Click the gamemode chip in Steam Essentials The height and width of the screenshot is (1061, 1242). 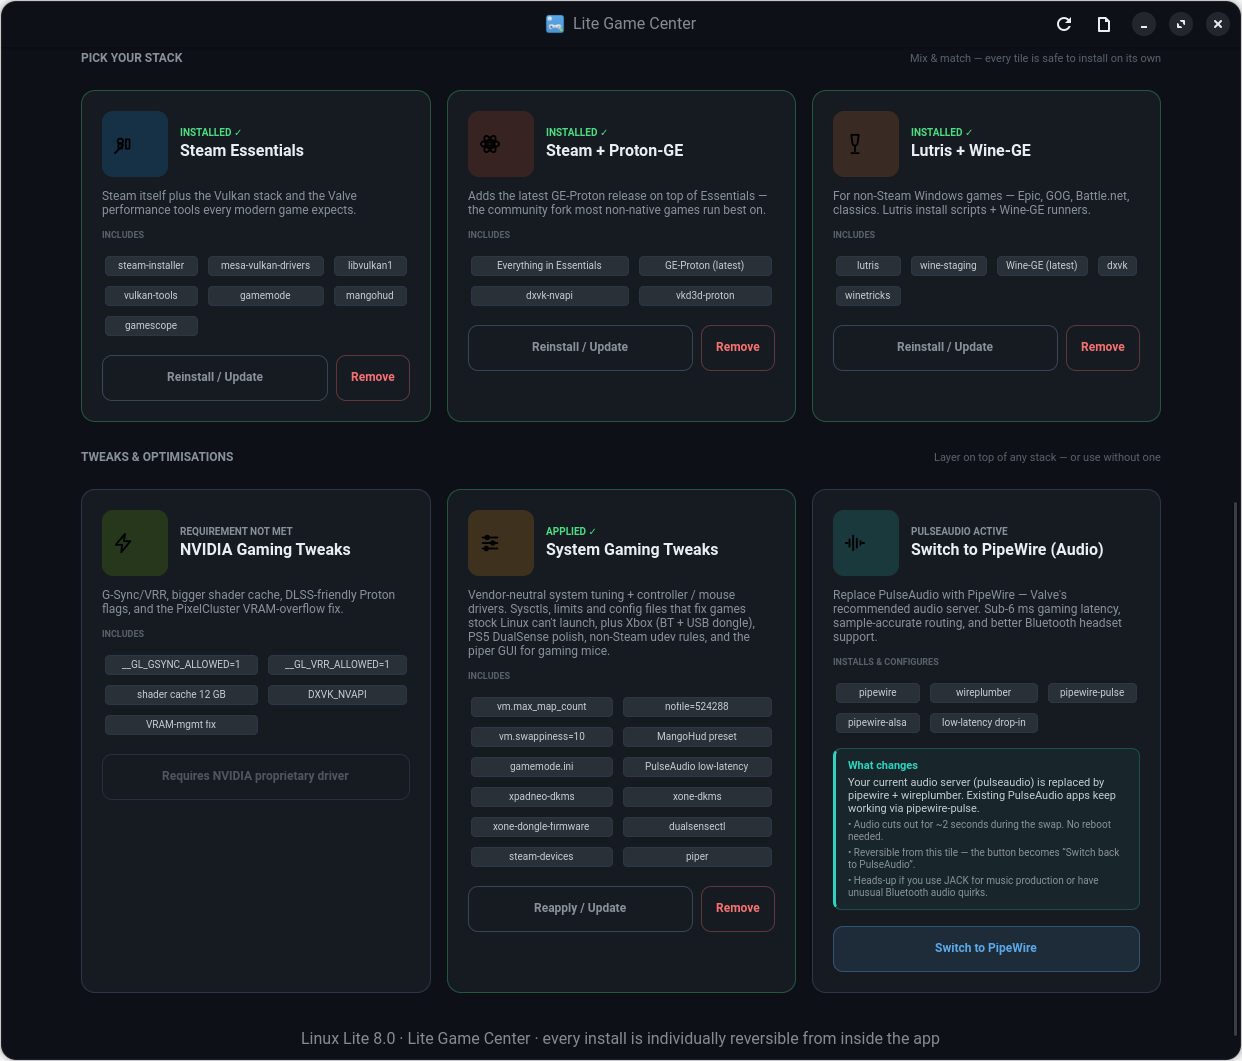(x=265, y=296)
